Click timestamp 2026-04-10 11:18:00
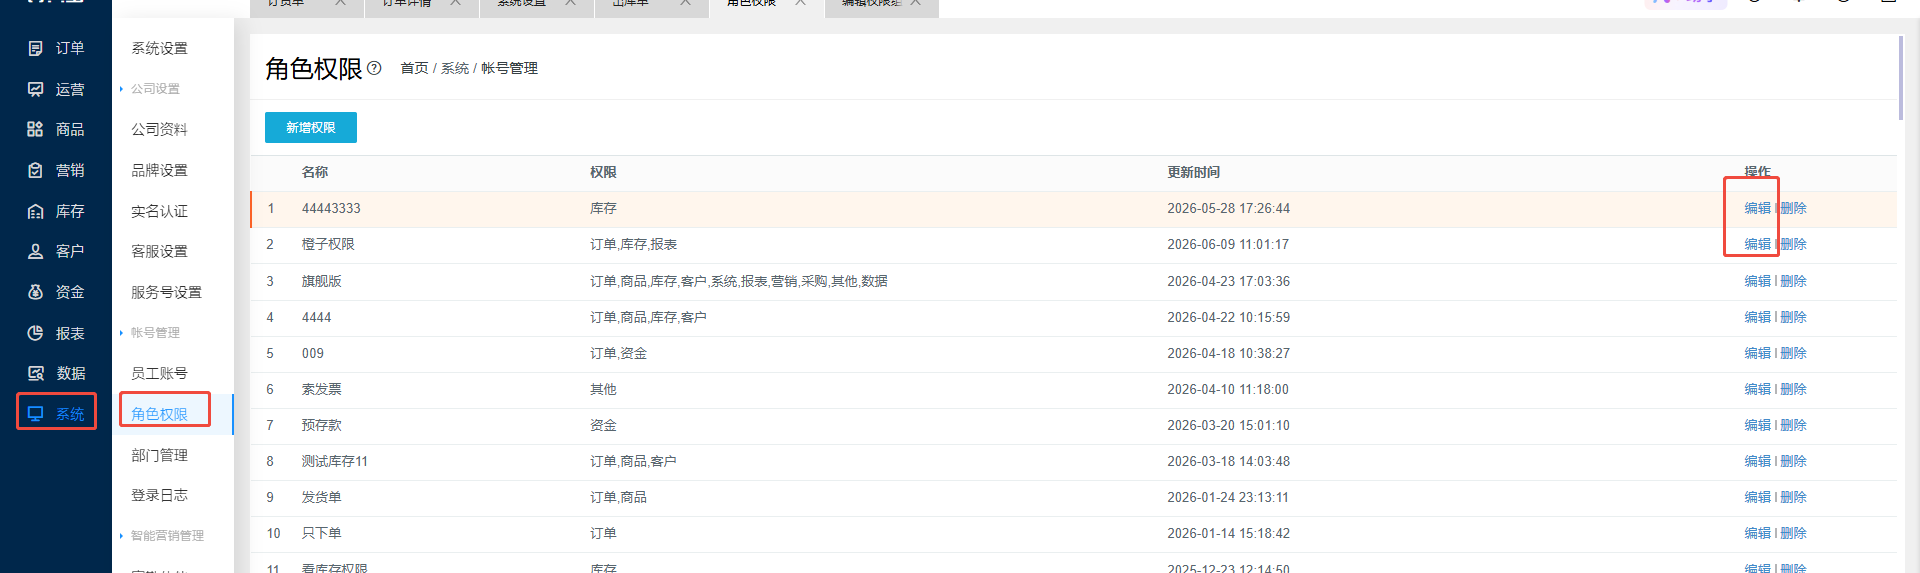Image resolution: width=1920 pixels, height=573 pixels. pos(1228,389)
